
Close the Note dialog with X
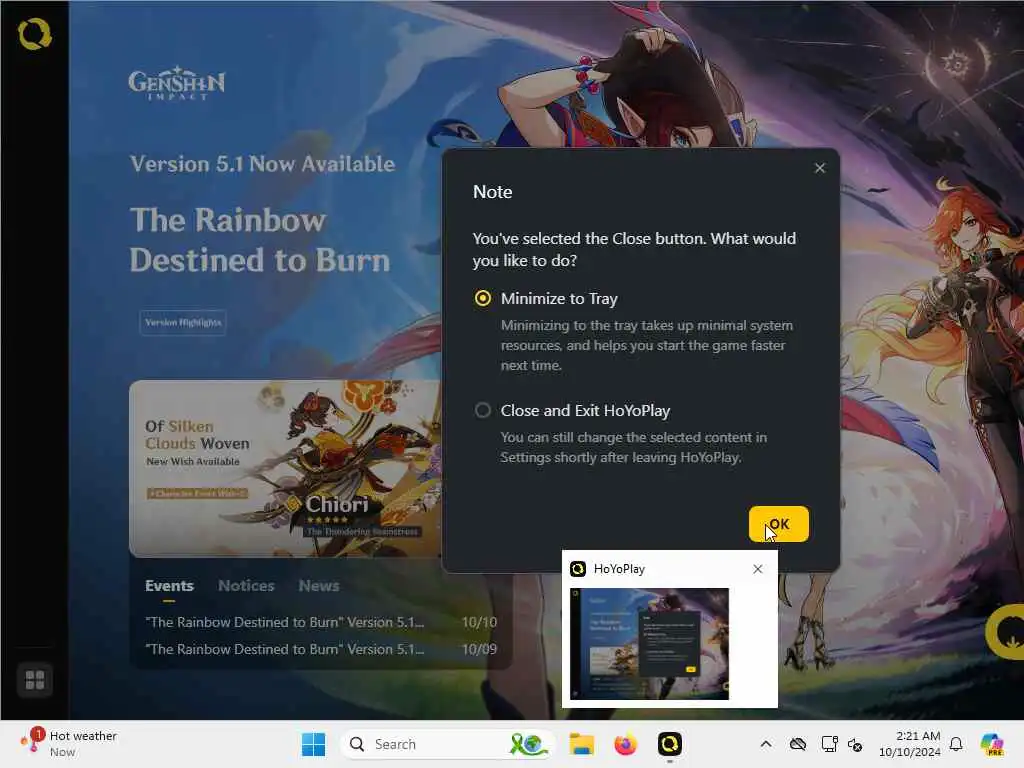pyautogui.click(x=820, y=168)
